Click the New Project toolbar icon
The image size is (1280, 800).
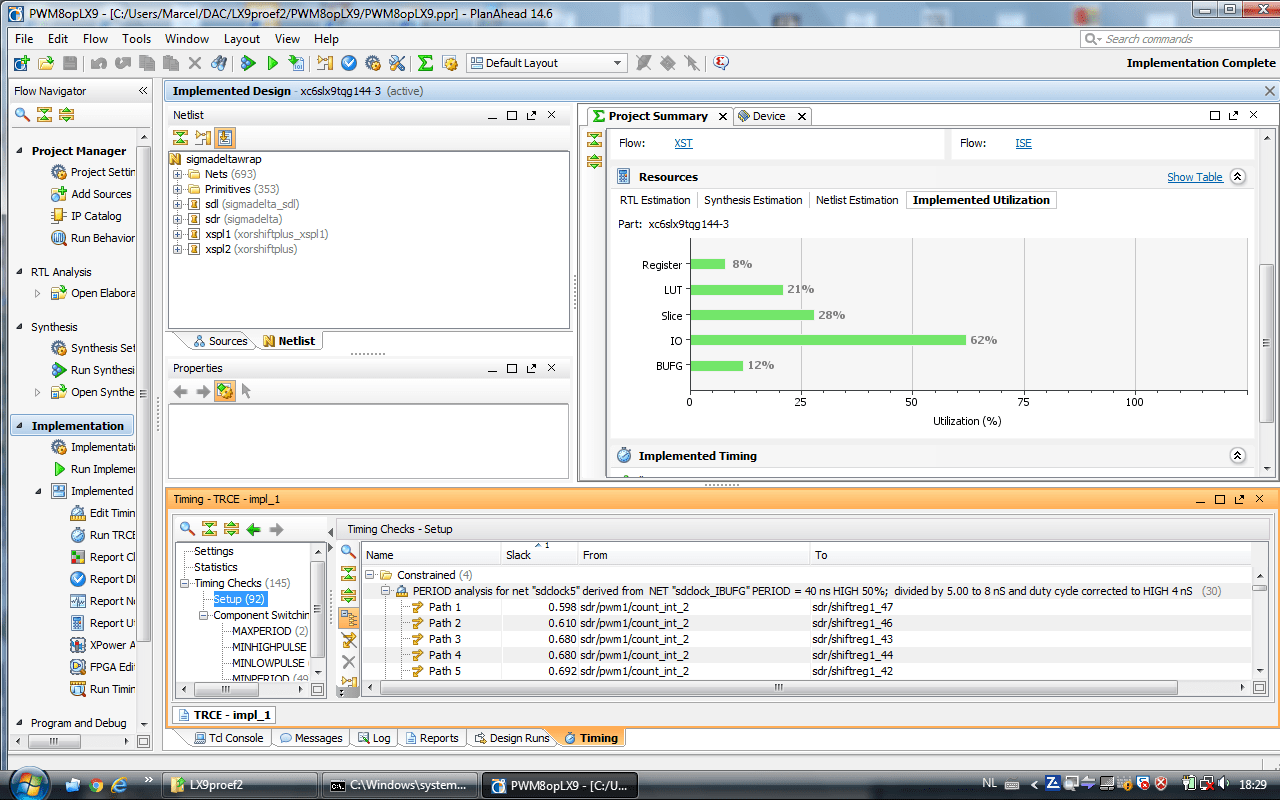tap(21, 63)
